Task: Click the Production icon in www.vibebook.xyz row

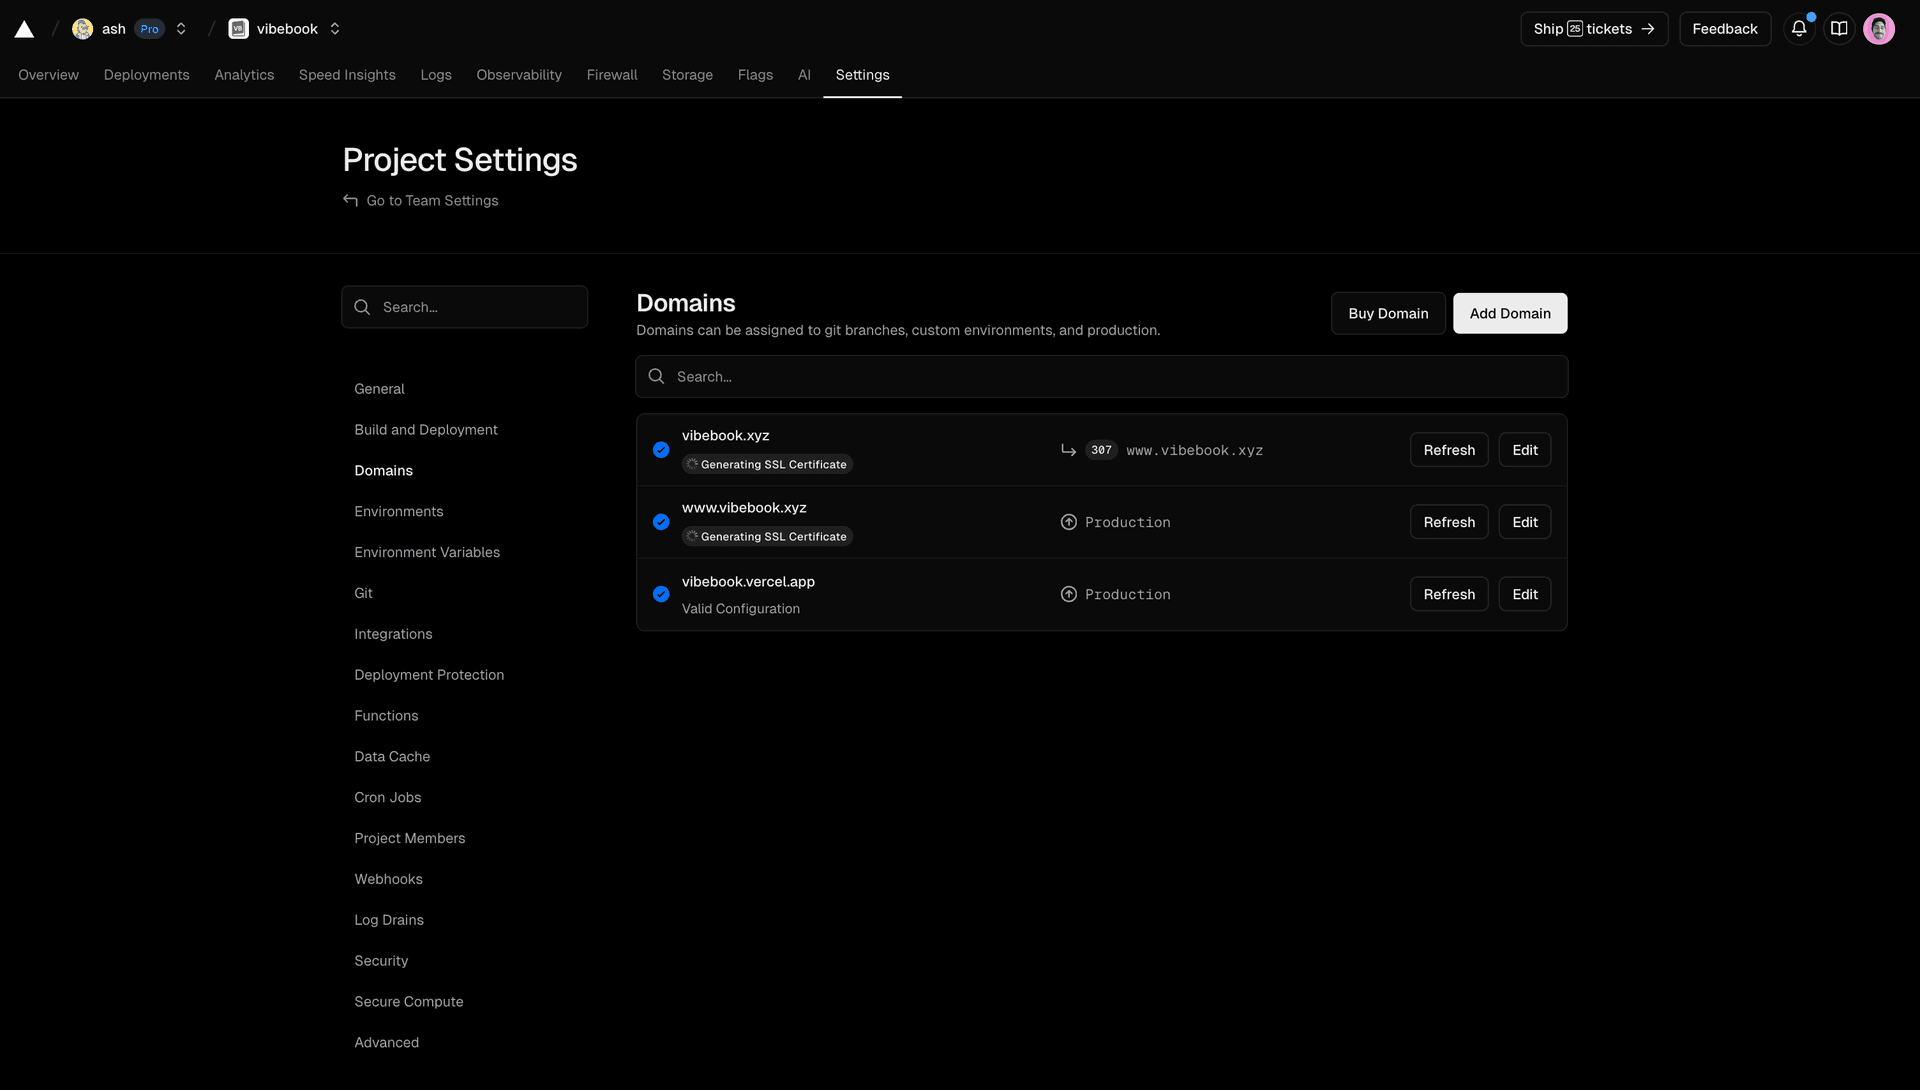Action: pyautogui.click(x=1068, y=522)
